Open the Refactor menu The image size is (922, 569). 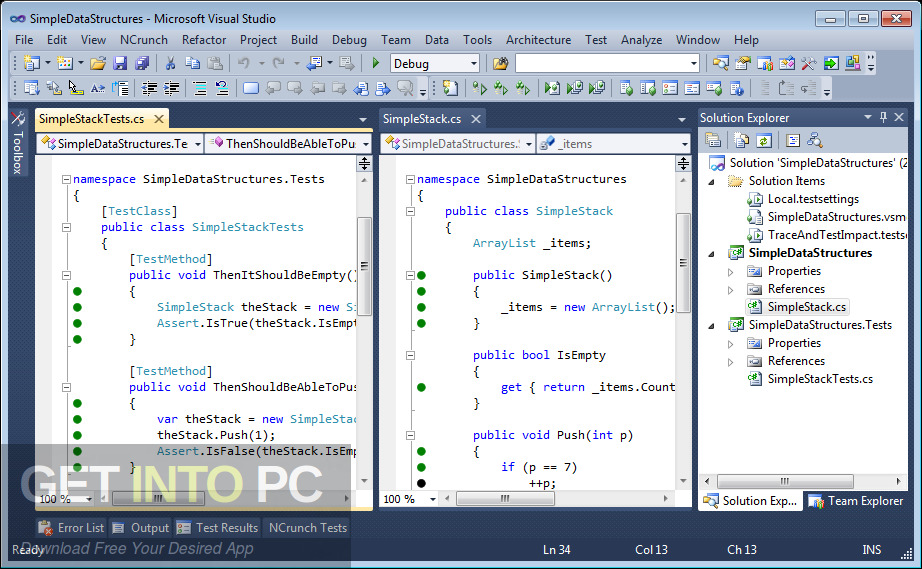coord(204,40)
